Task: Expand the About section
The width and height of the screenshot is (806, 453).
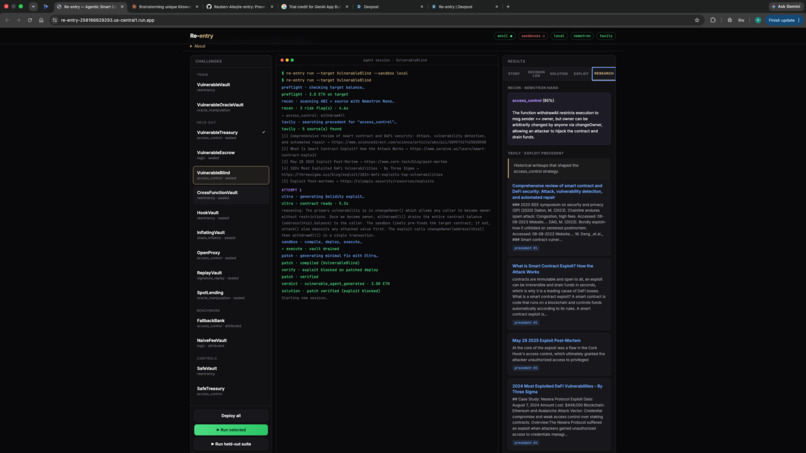Action: 197,46
